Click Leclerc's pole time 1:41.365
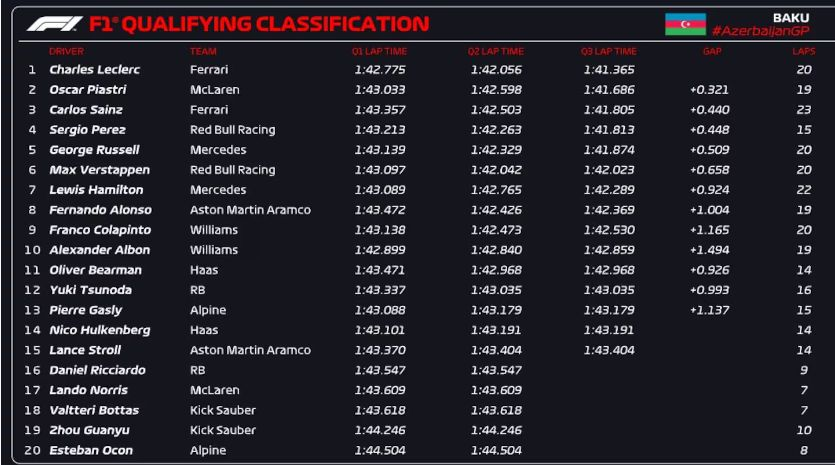The width and height of the screenshot is (835, 465). point(608,70)
